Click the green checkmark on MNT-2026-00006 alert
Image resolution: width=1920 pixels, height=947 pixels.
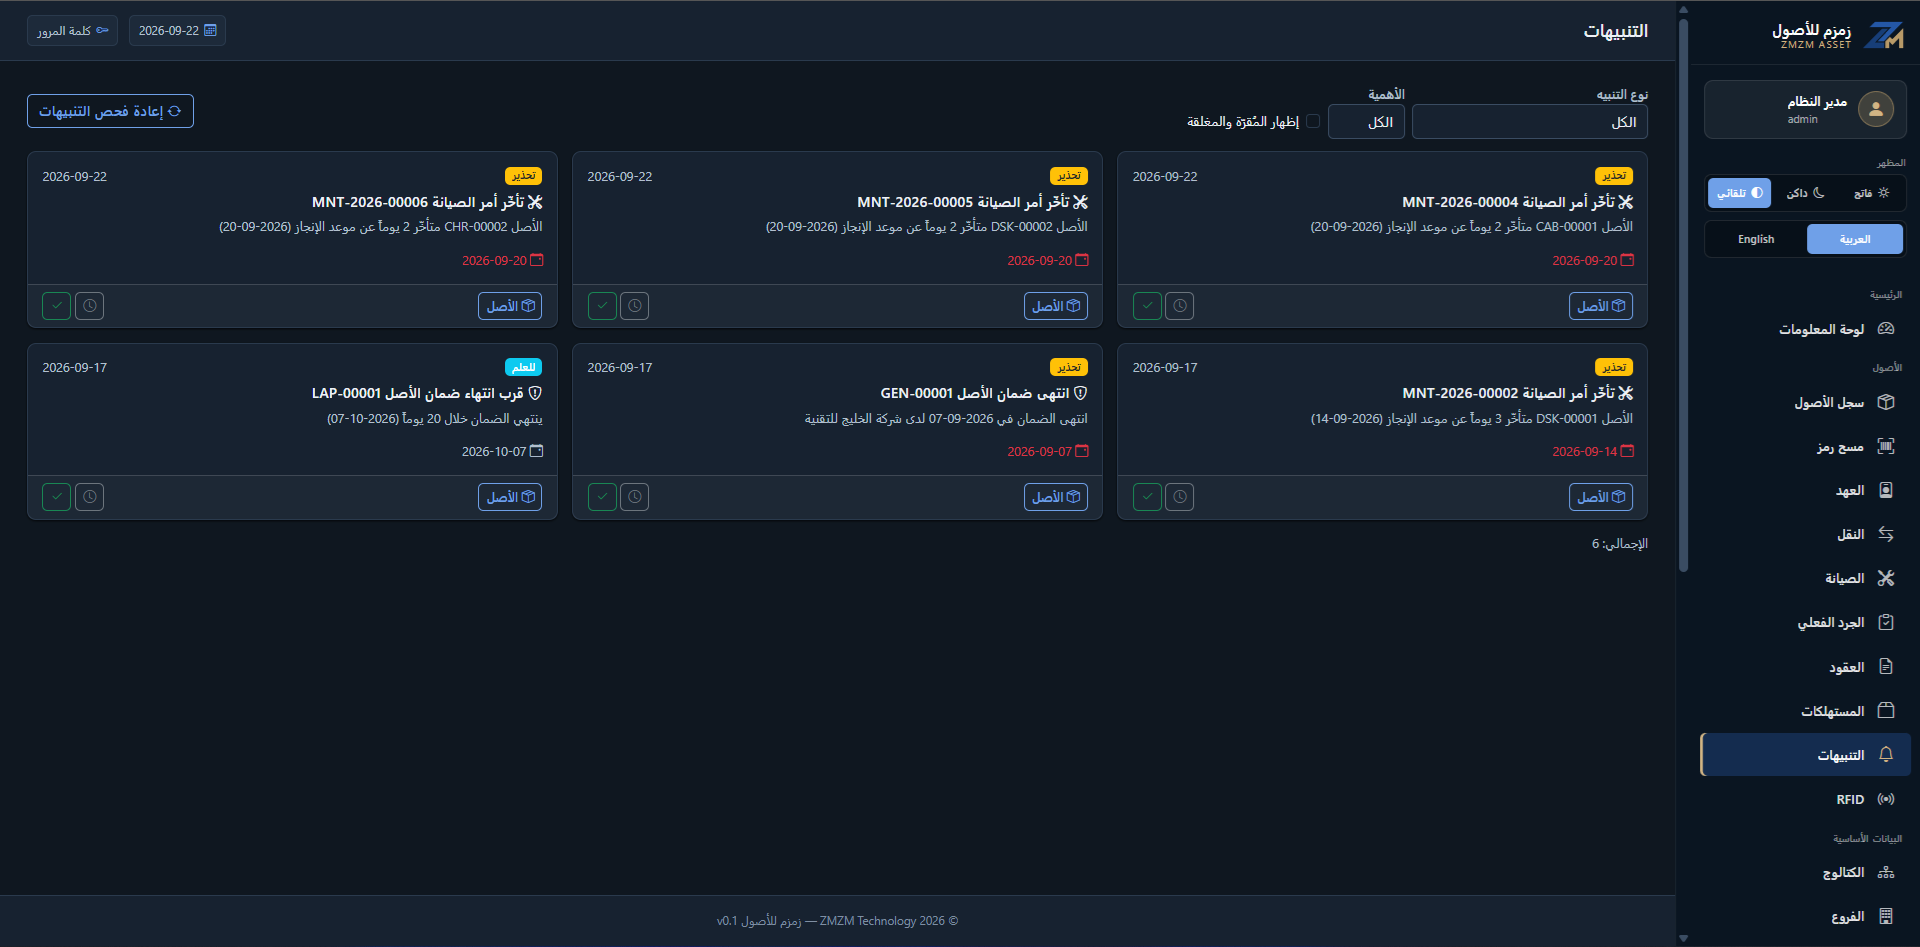click(x=57, y=306)
